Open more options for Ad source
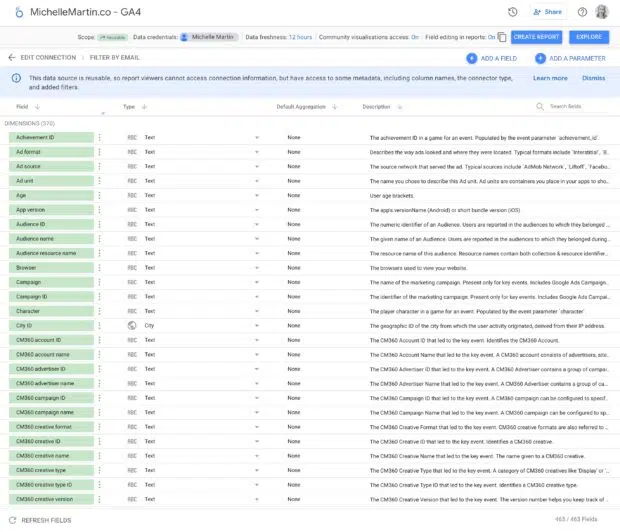 coord(99,166)
